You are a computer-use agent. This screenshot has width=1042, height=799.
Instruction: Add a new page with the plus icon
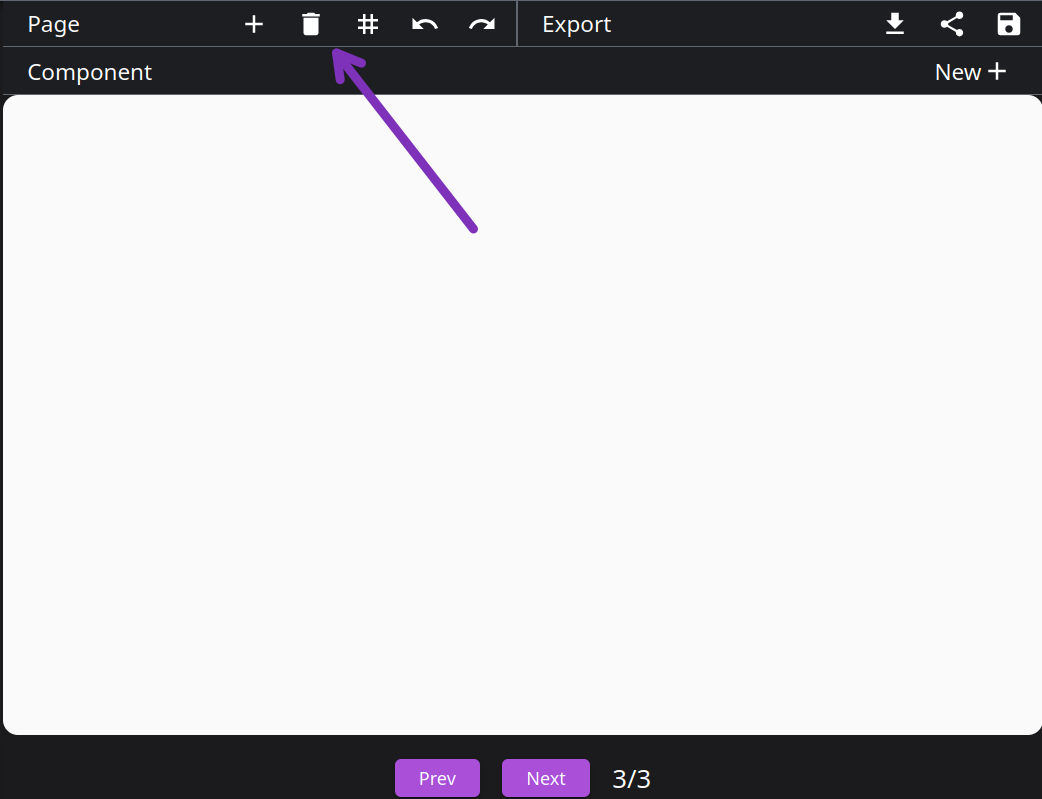tap(253, 24)
